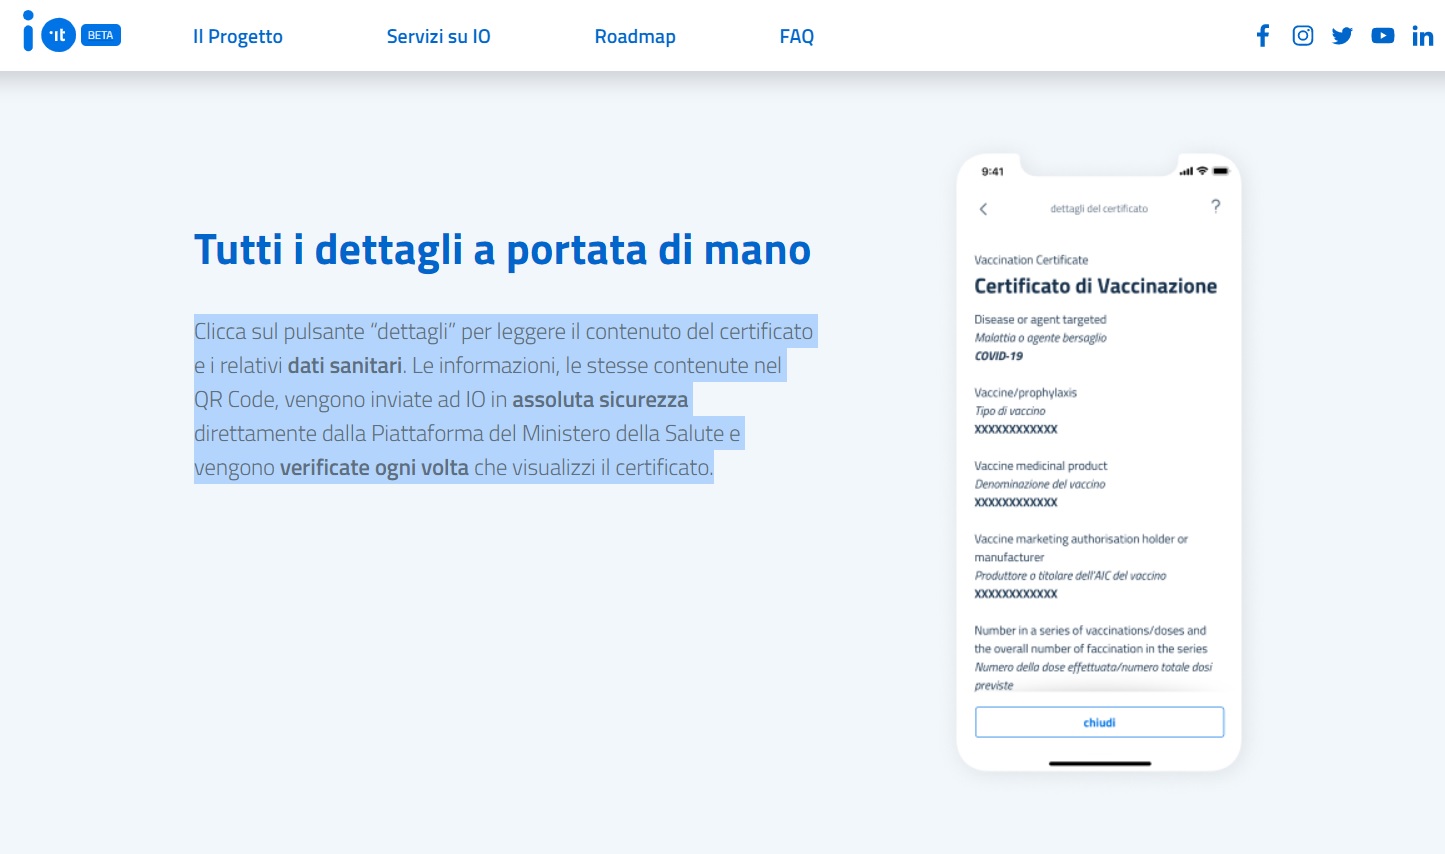The height and width of the screenshot is (854, 1445).
Task: Click the "COVID-19" value in mockup
Action: [999, 356]
